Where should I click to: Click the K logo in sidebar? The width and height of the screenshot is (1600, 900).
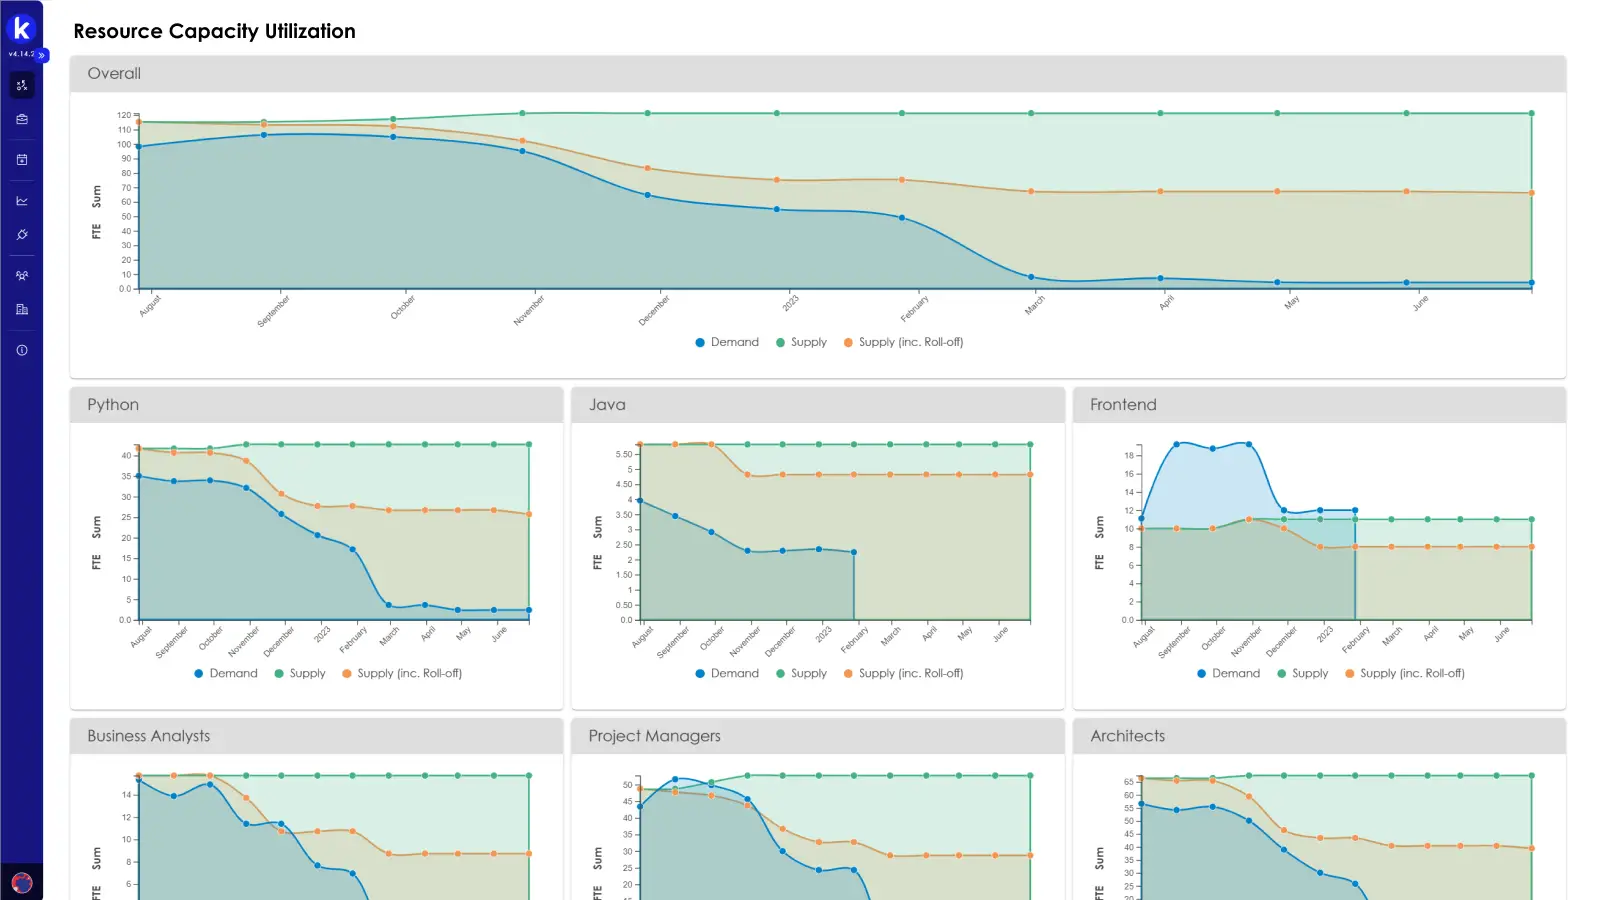pyautogui.click(x=21, y=27)
